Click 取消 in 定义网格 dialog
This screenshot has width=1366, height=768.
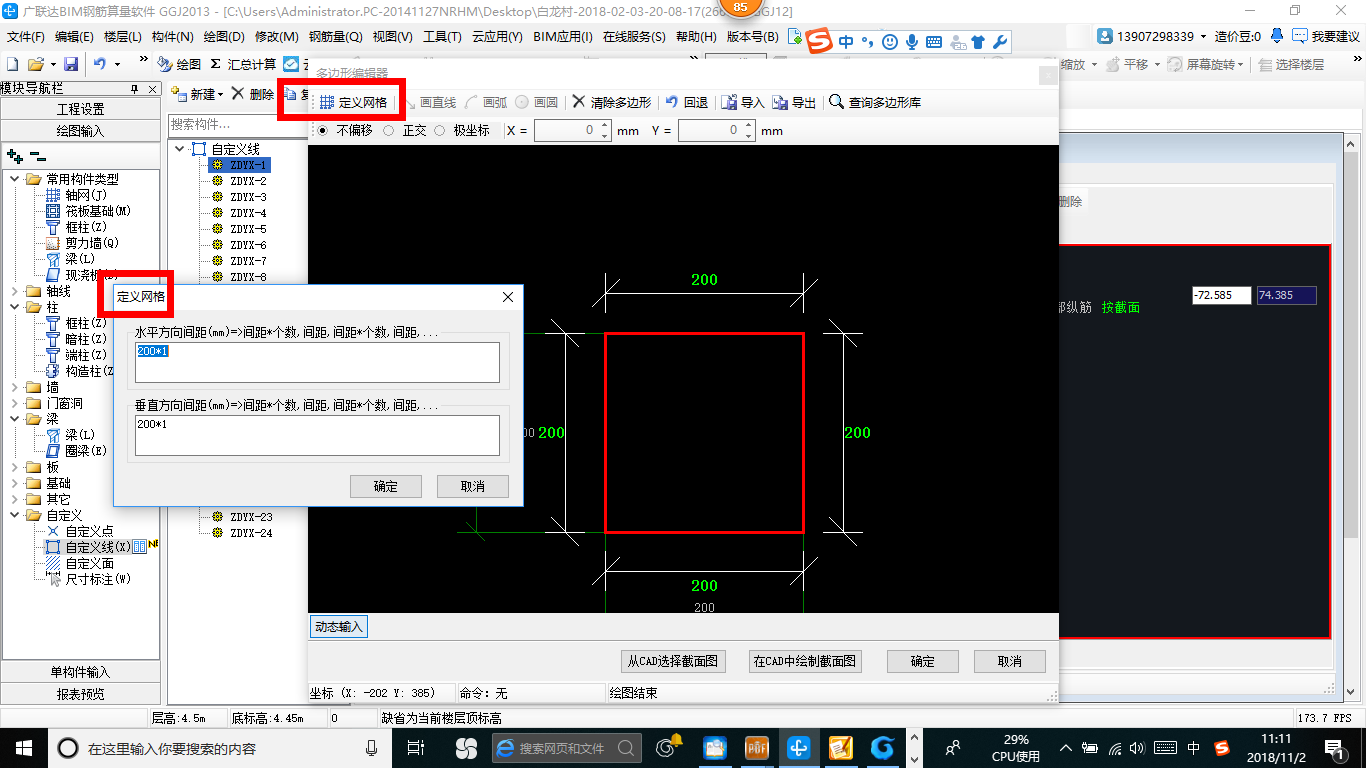tap(473, 486)
